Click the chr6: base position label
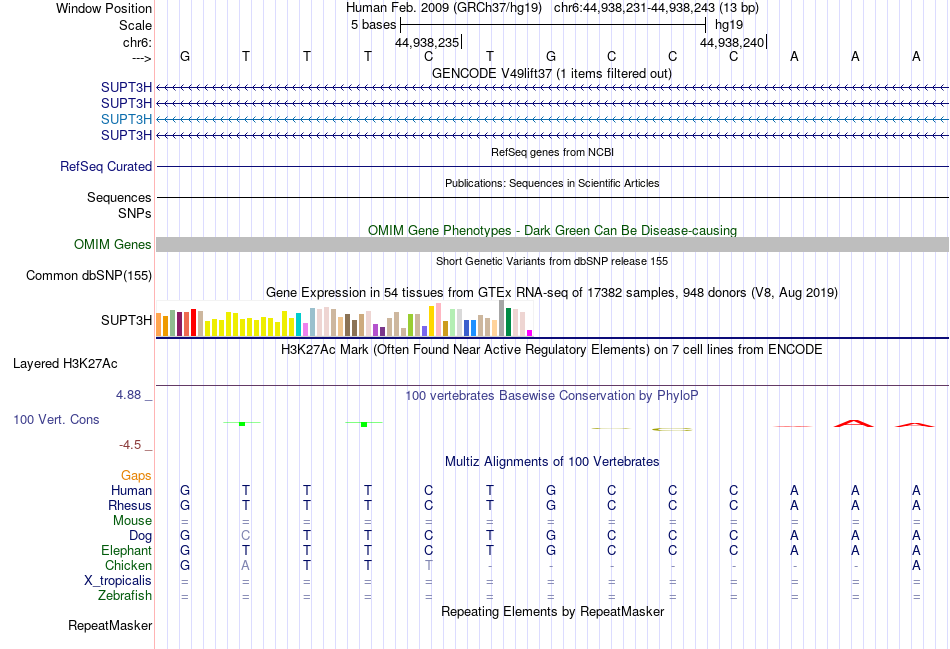 pos(137,42)
